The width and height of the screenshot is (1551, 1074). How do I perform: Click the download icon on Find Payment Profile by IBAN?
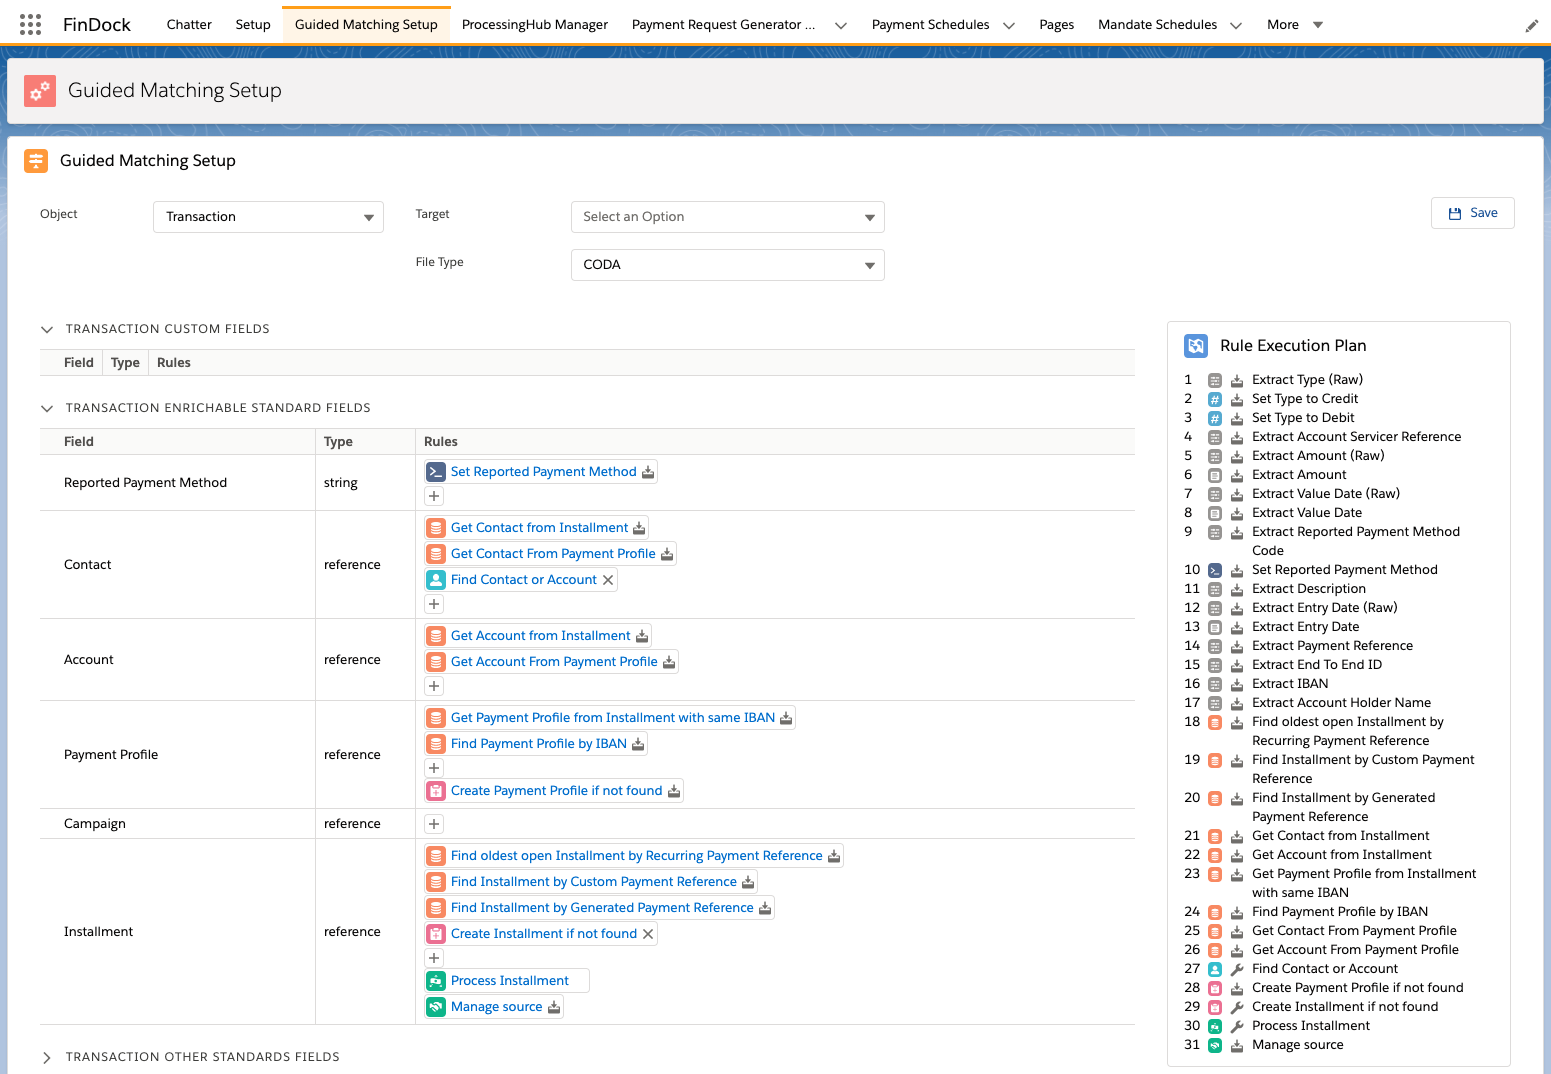pyautogui.click(x=638, y=743)
